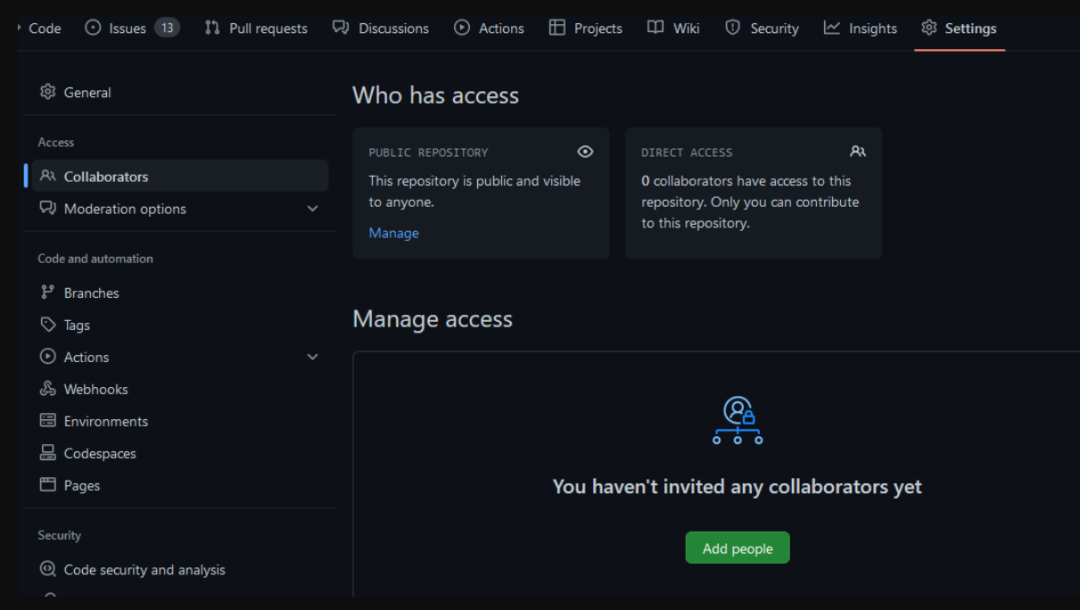Click the Add people button
1080x610 pixels.
(738, 548)
